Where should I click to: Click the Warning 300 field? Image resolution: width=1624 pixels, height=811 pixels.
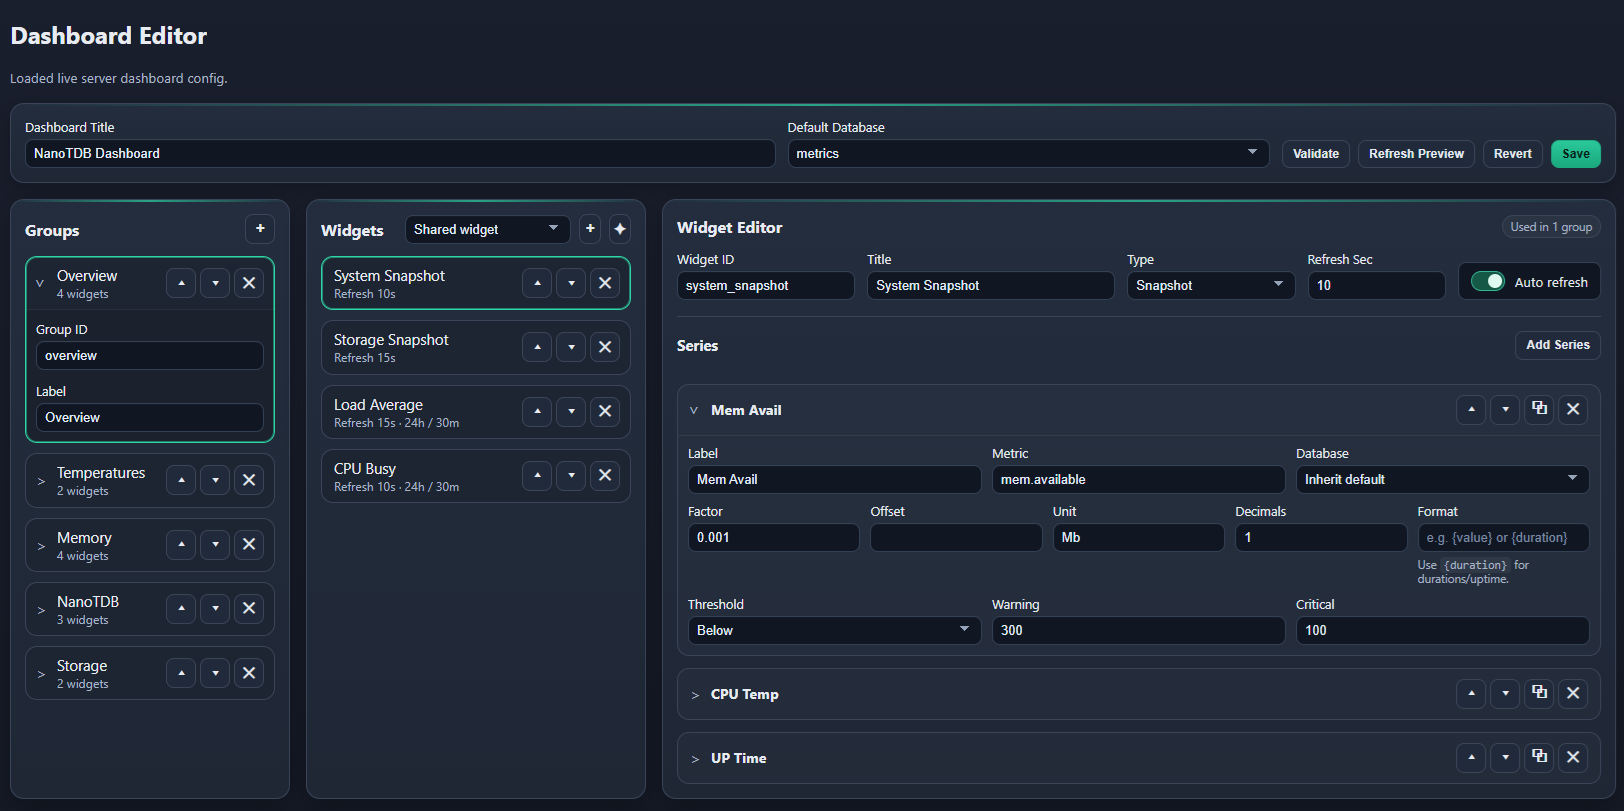click(x=1138, y=630)
